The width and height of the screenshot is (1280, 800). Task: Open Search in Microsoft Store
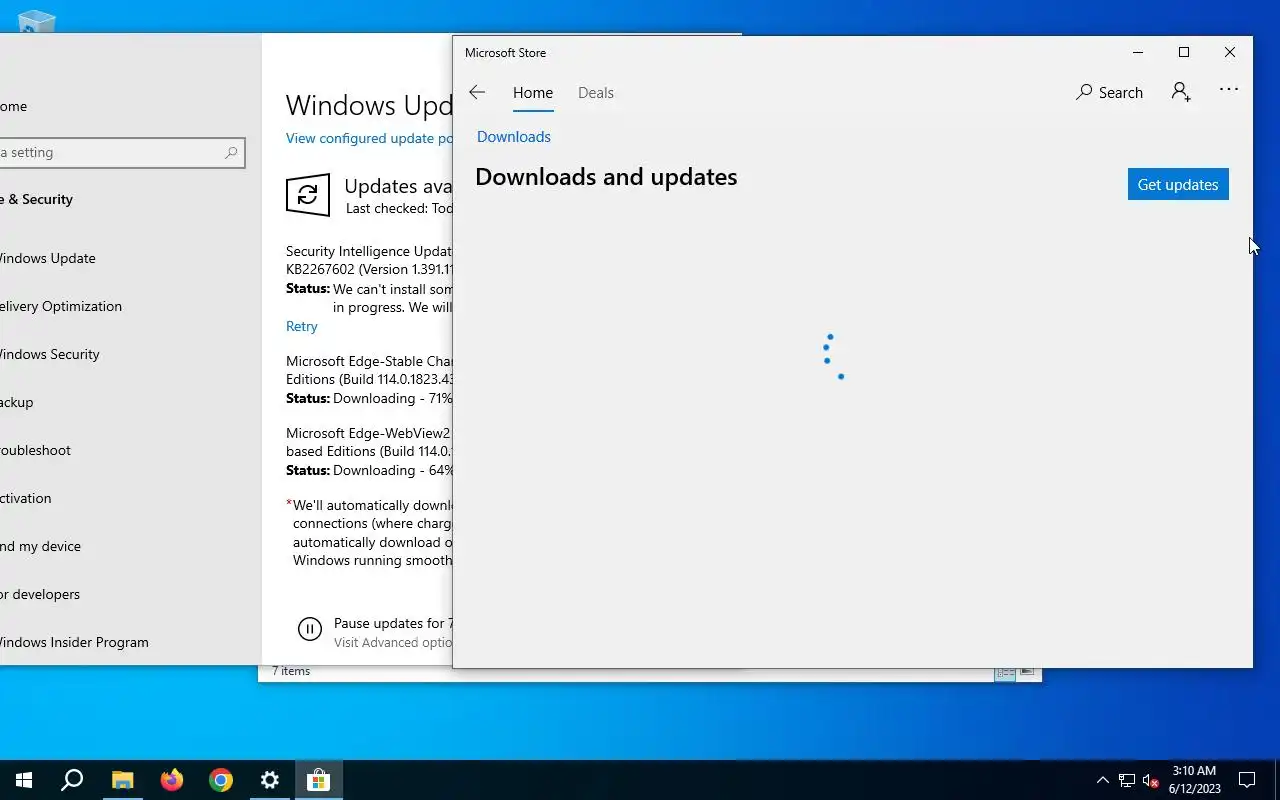click(1109, 92)
